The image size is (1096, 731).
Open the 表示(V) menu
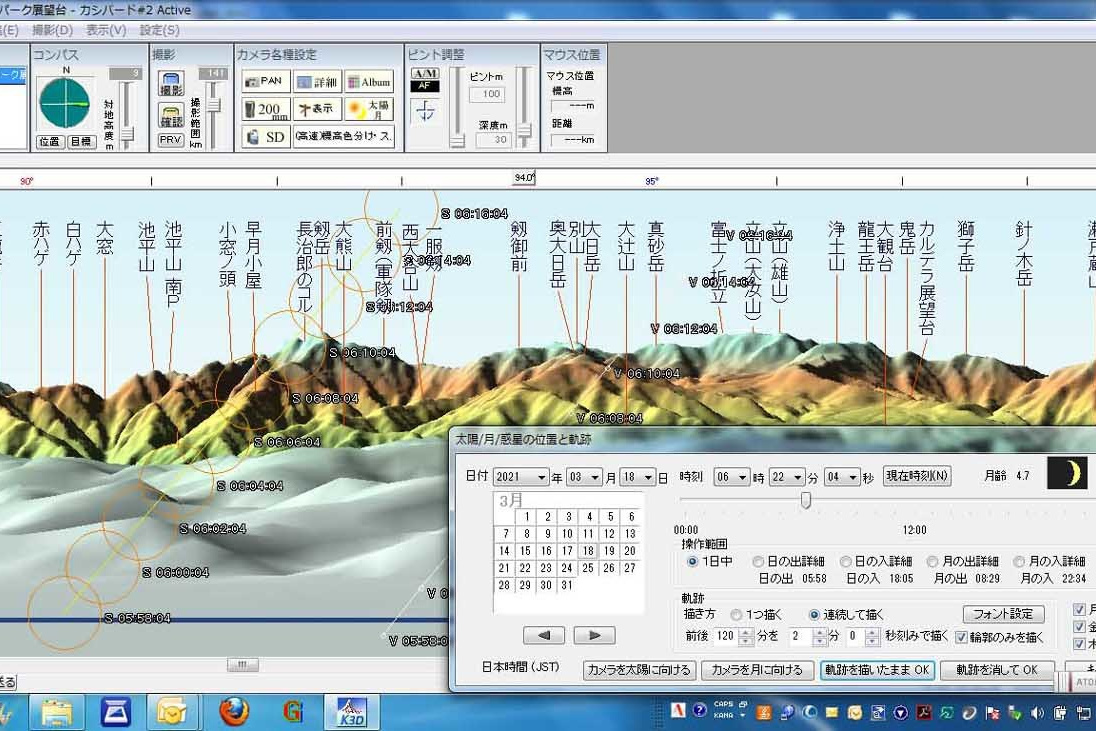pyautogui.click(x=106, y=30)
